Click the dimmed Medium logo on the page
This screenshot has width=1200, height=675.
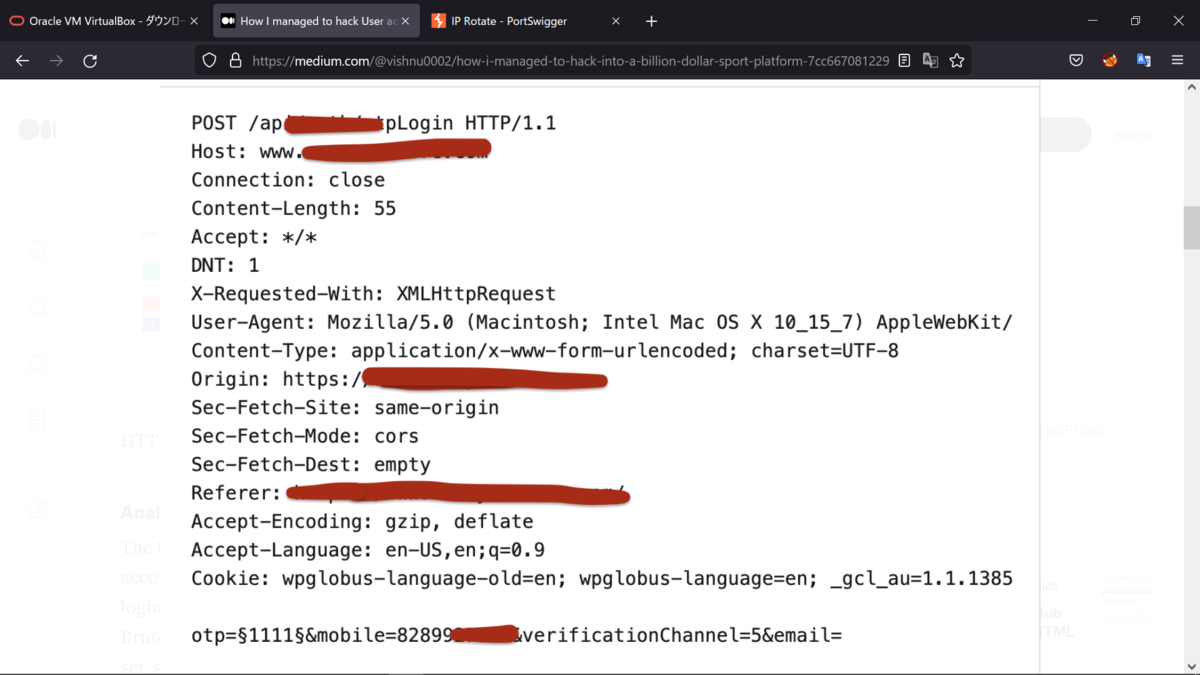point(38,129)
